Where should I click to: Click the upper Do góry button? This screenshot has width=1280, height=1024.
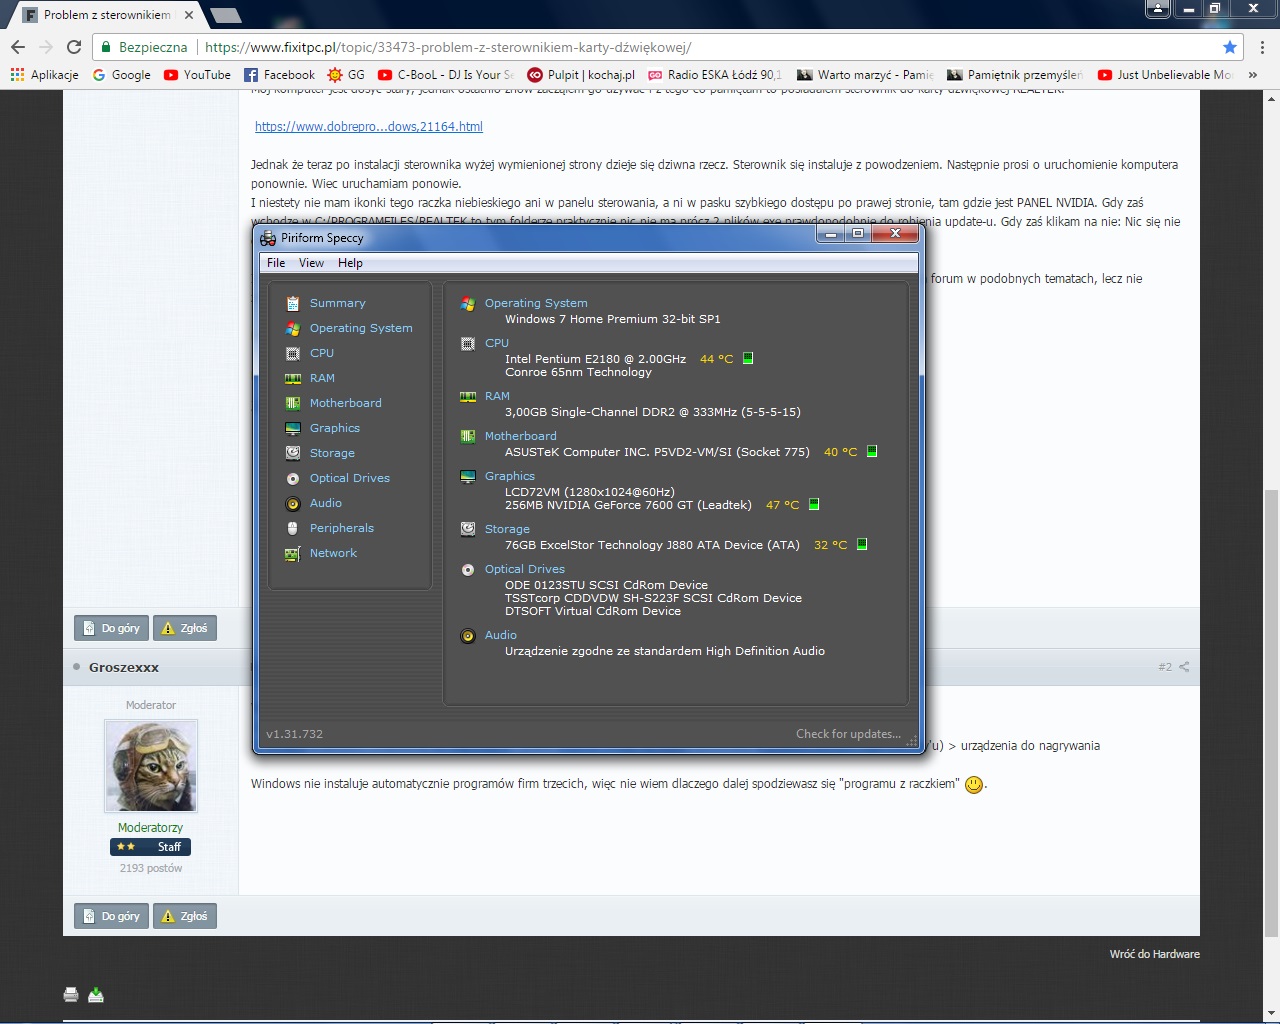(x=111, y=628)
